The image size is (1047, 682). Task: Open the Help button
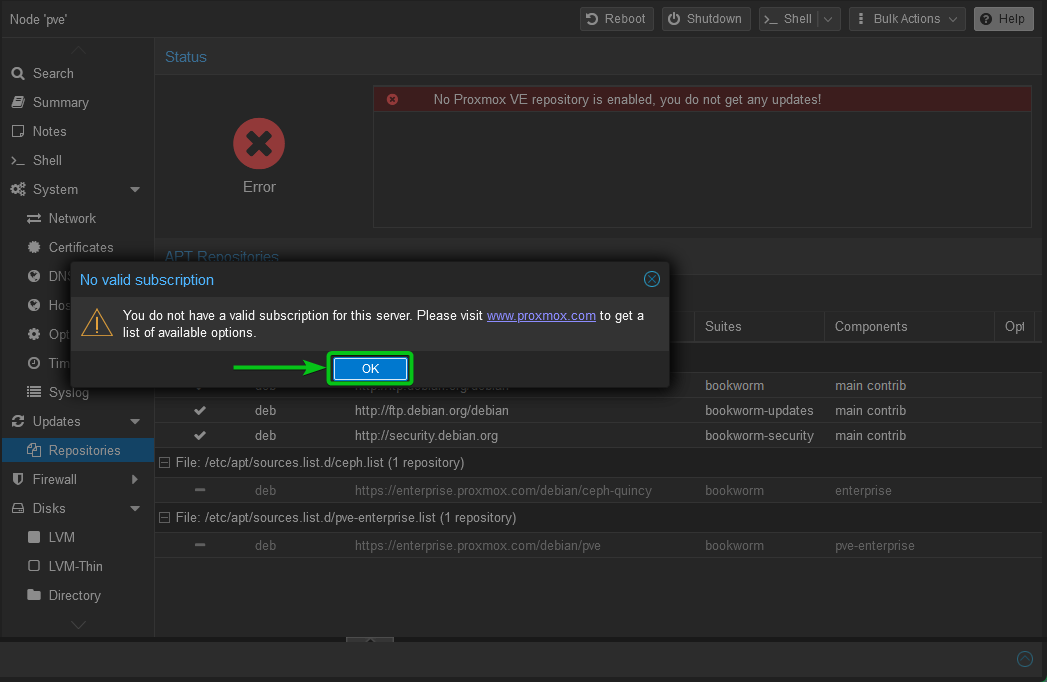(x=1003, y=19)
